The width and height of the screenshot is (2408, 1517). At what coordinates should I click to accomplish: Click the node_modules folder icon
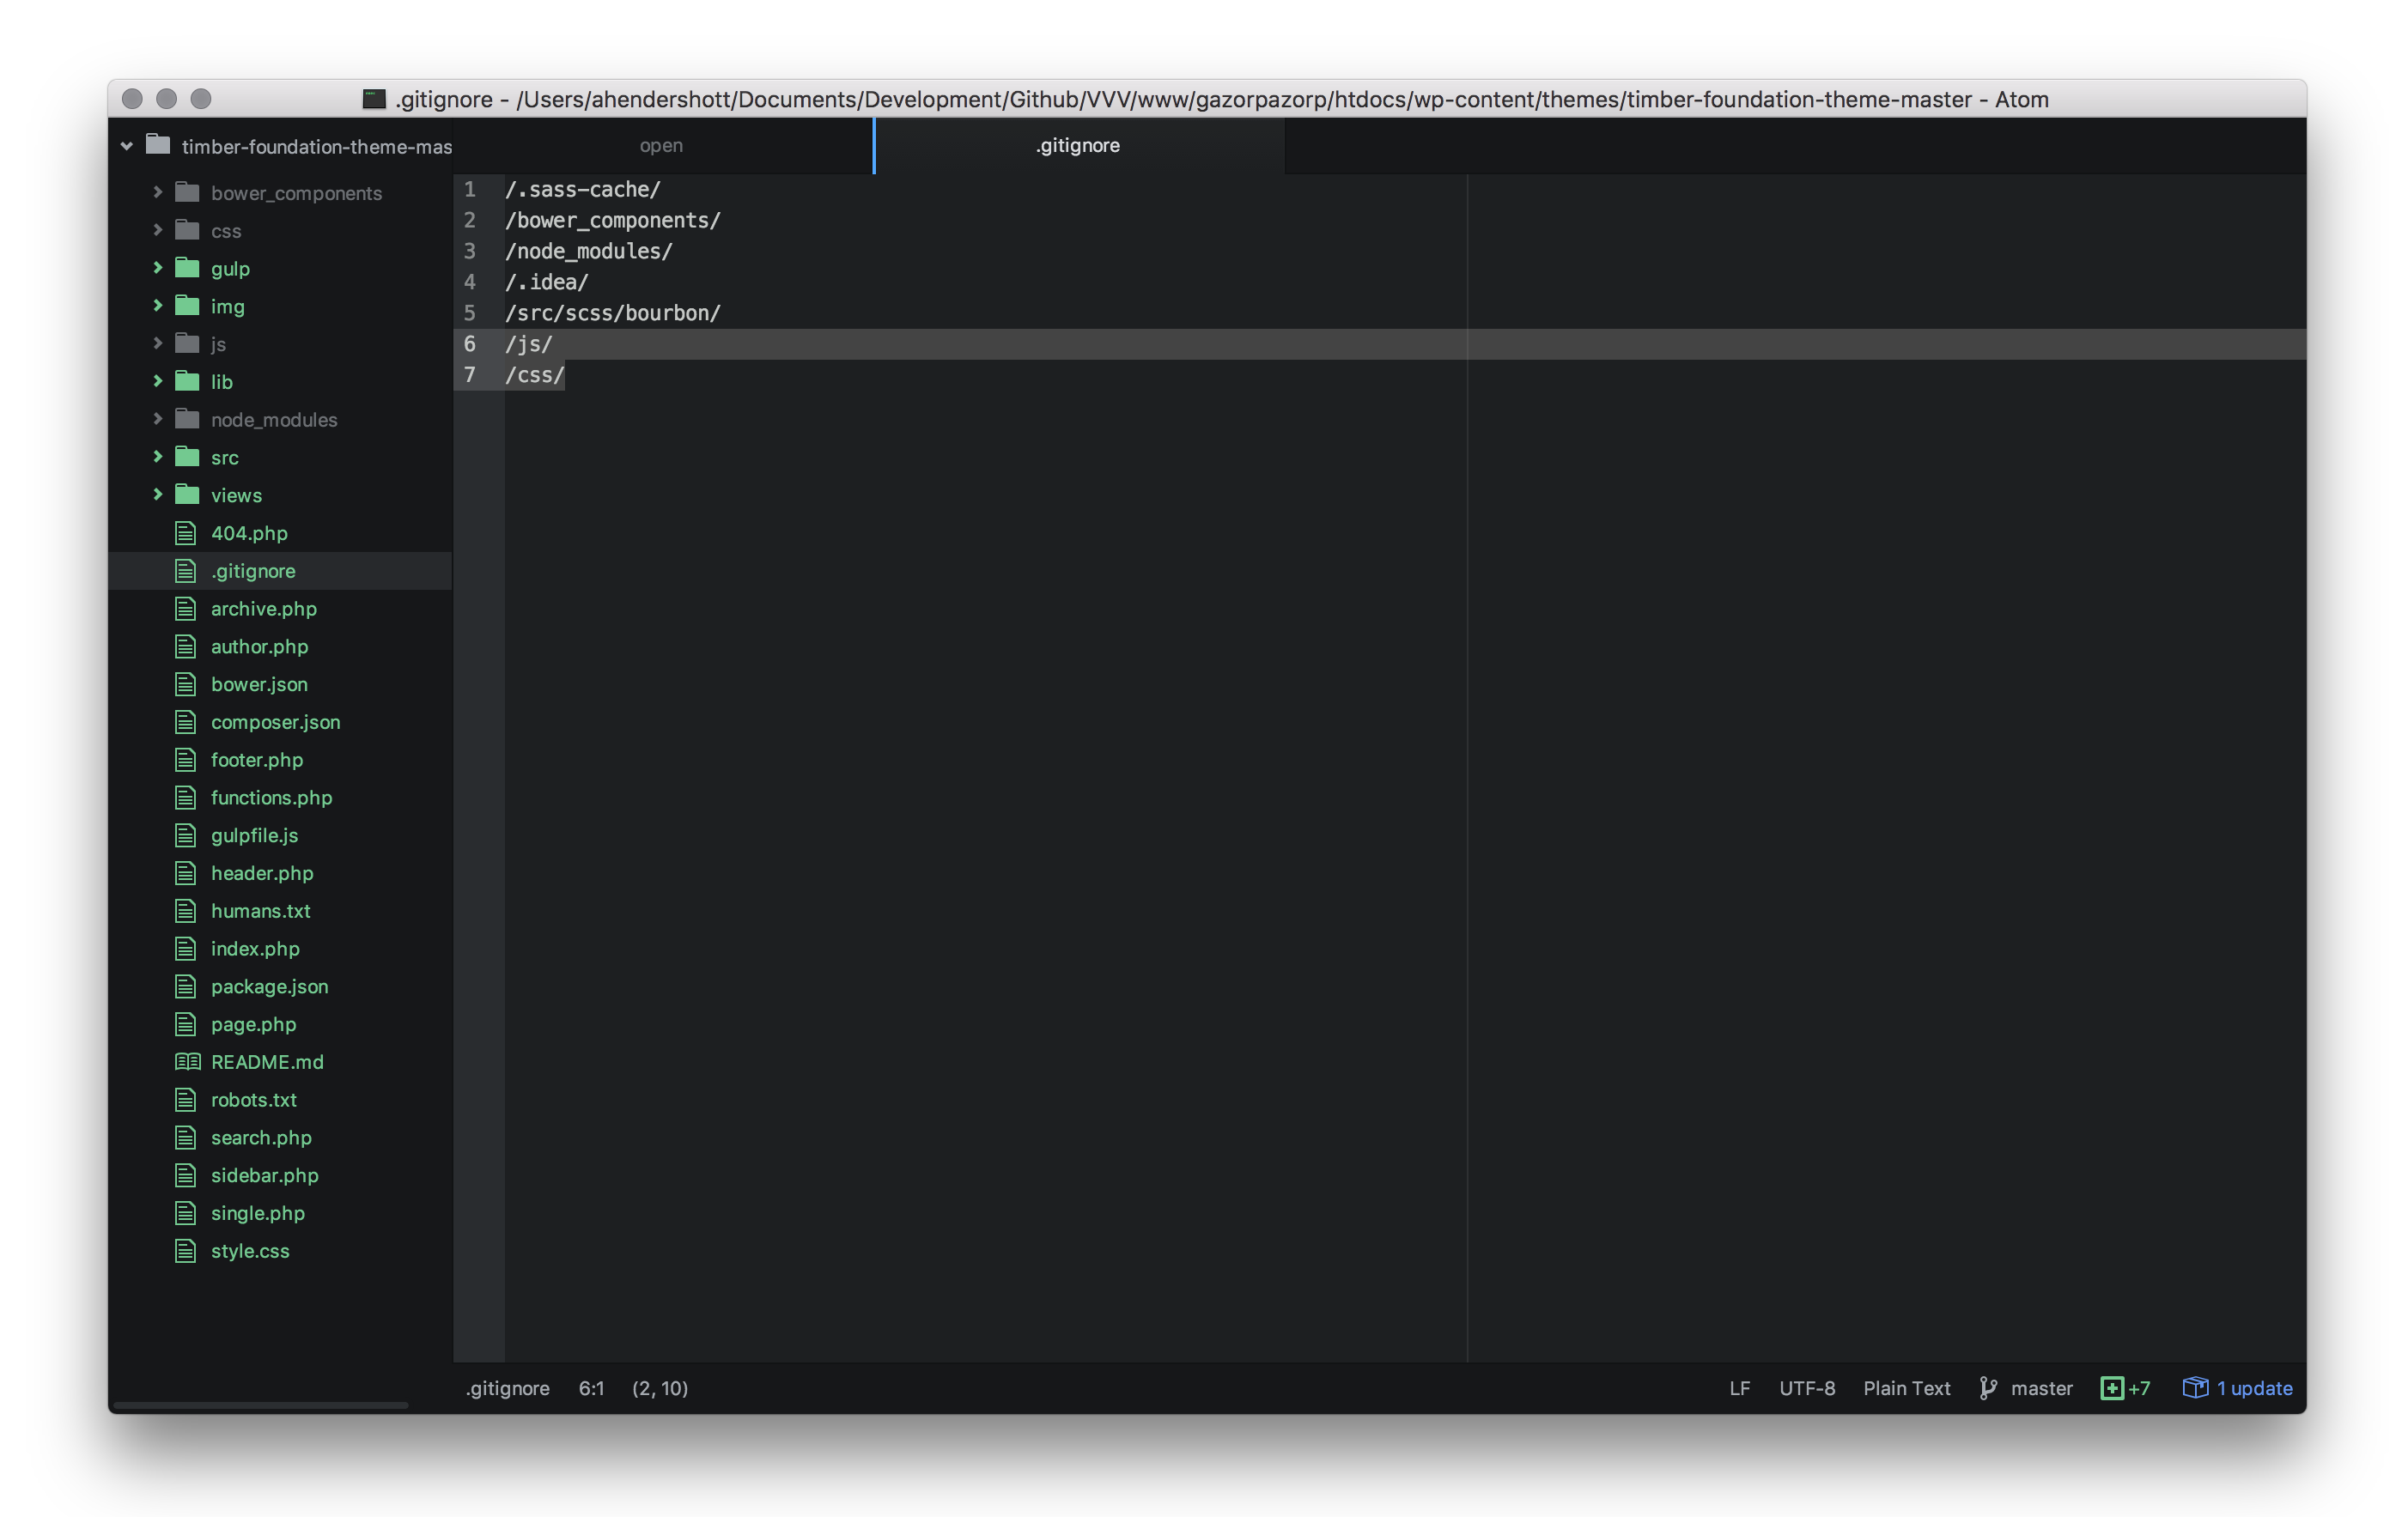187,418
